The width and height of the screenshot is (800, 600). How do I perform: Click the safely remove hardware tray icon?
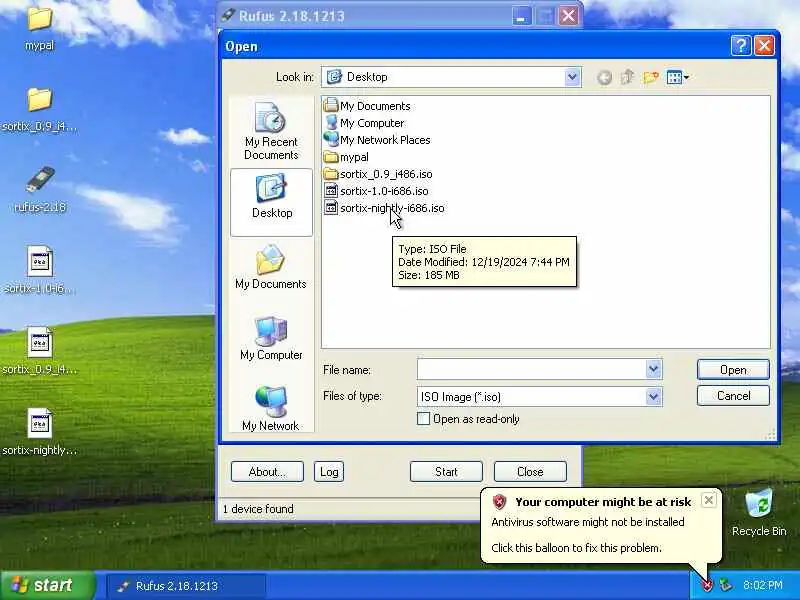tap(726, 585)
